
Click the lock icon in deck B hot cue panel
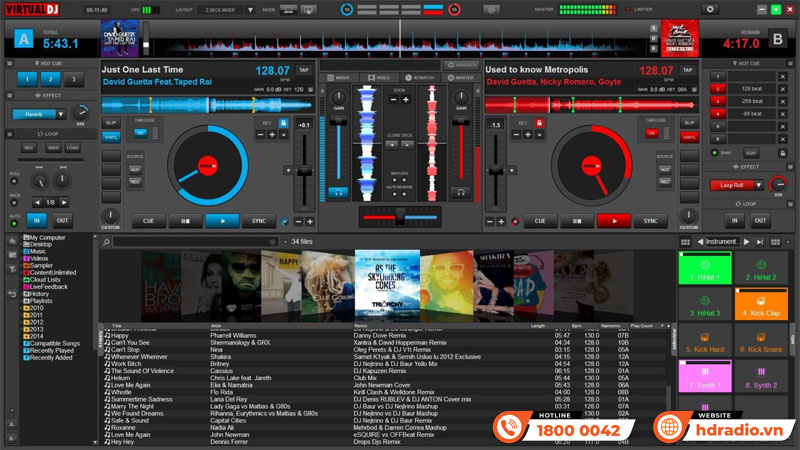(782, 153)
